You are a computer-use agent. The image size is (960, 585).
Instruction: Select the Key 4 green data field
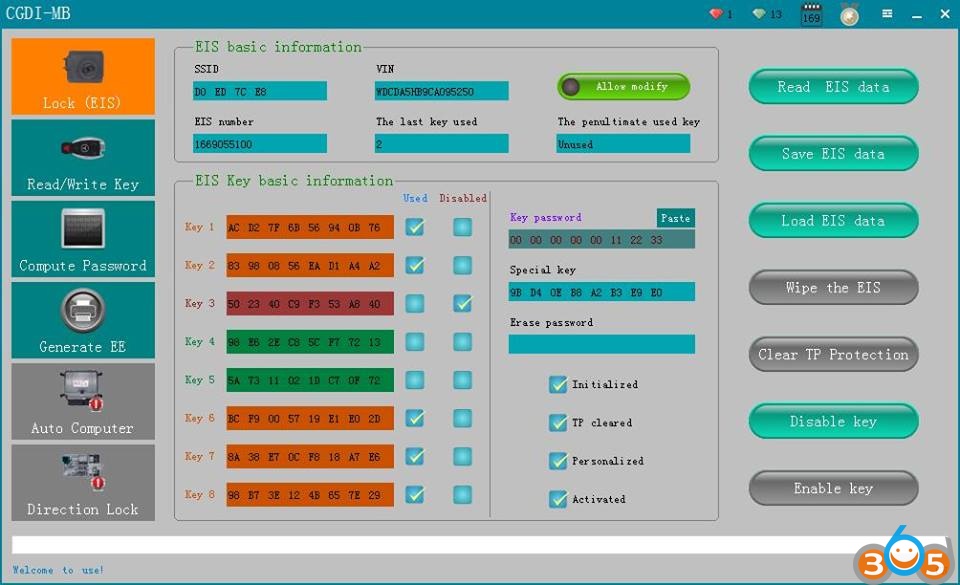click(310, 342)
